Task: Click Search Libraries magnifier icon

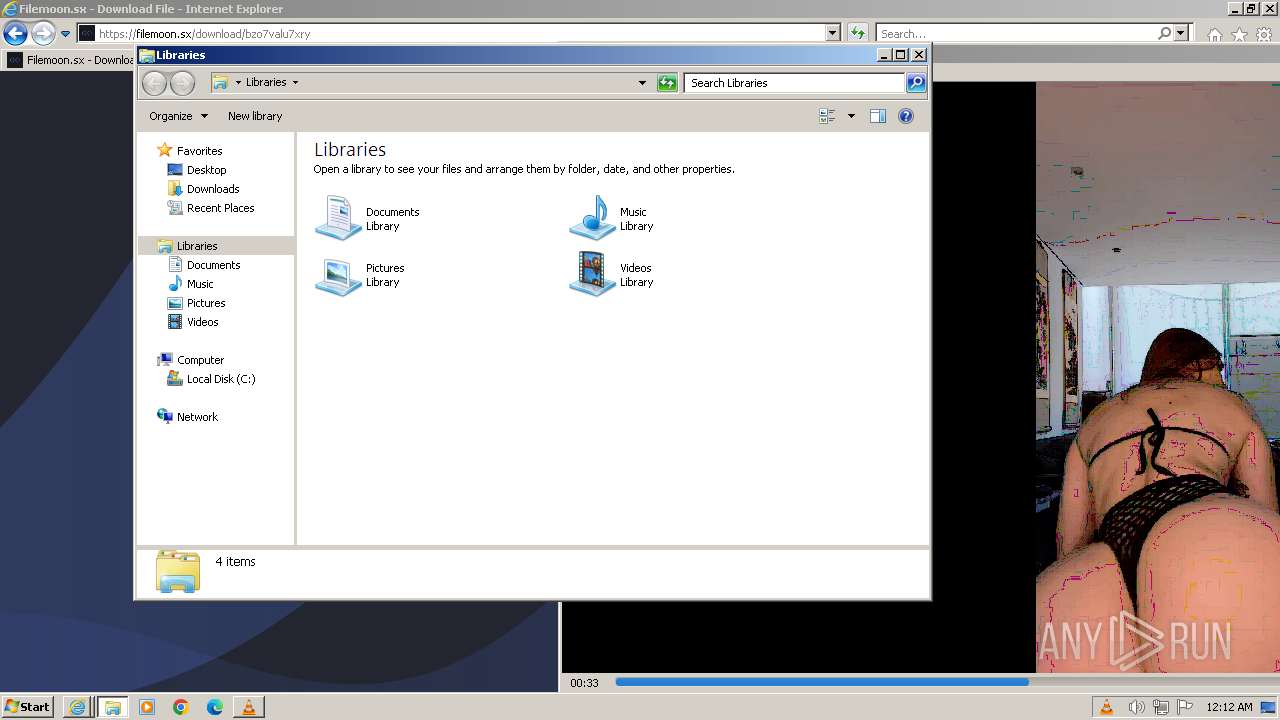Action: (x=916, y=83)
